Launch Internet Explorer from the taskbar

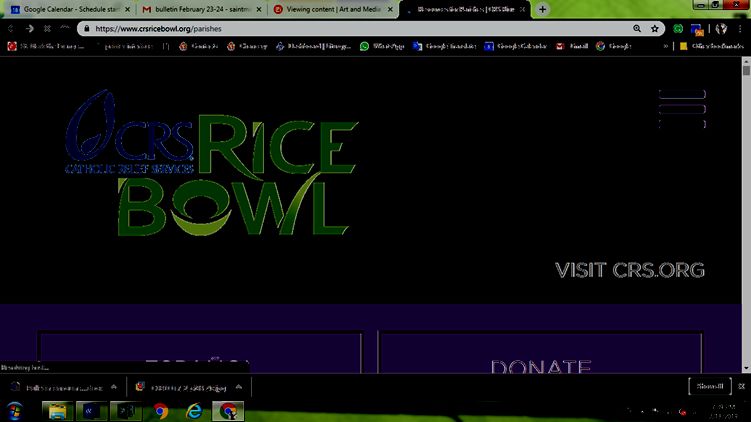click(x=194, y=411)
